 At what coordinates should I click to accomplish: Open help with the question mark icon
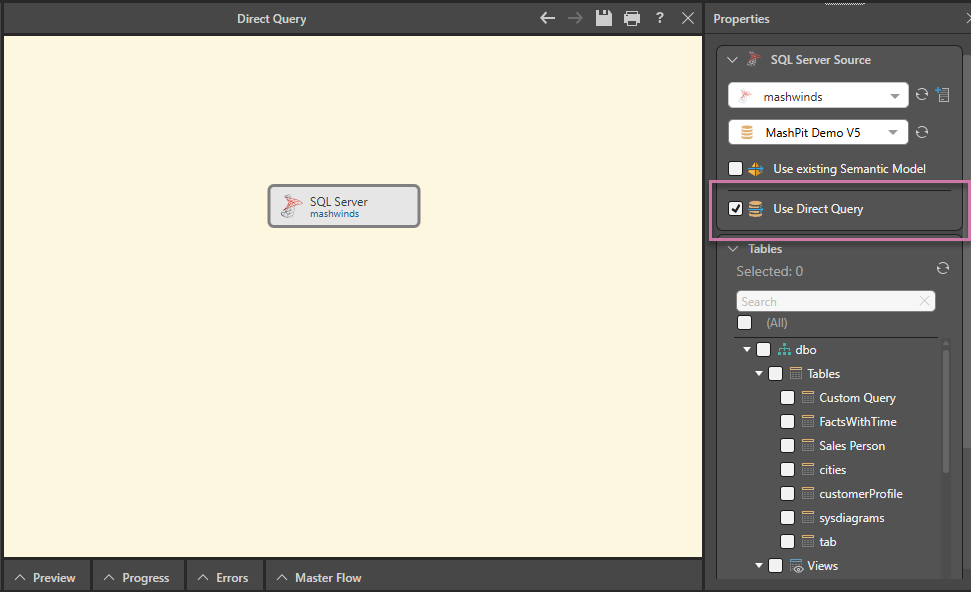660,18
